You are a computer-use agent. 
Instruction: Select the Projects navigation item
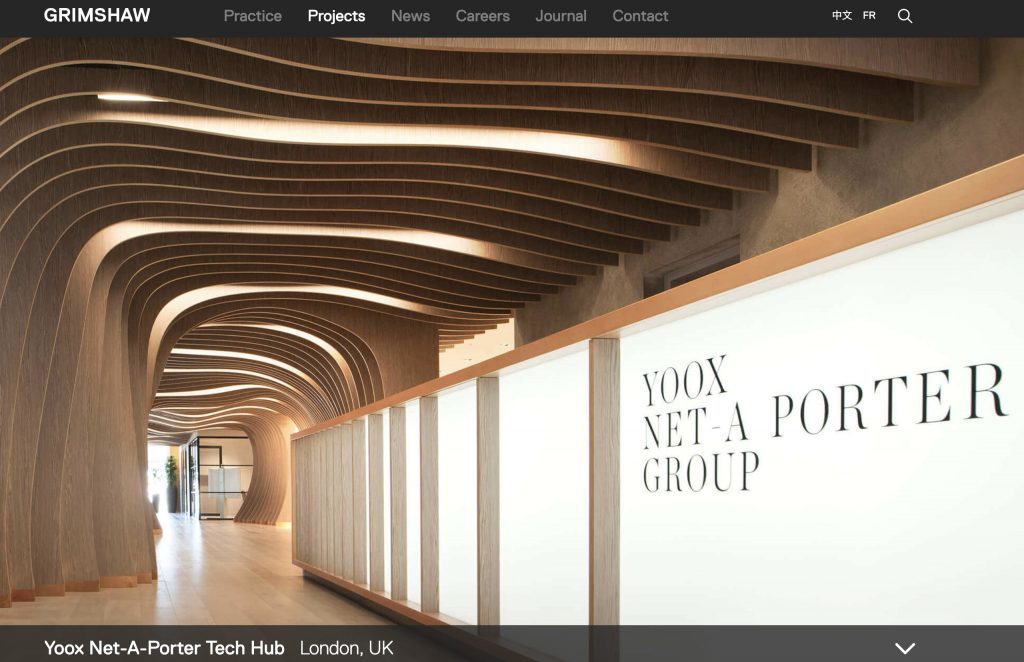coord(336,16)
